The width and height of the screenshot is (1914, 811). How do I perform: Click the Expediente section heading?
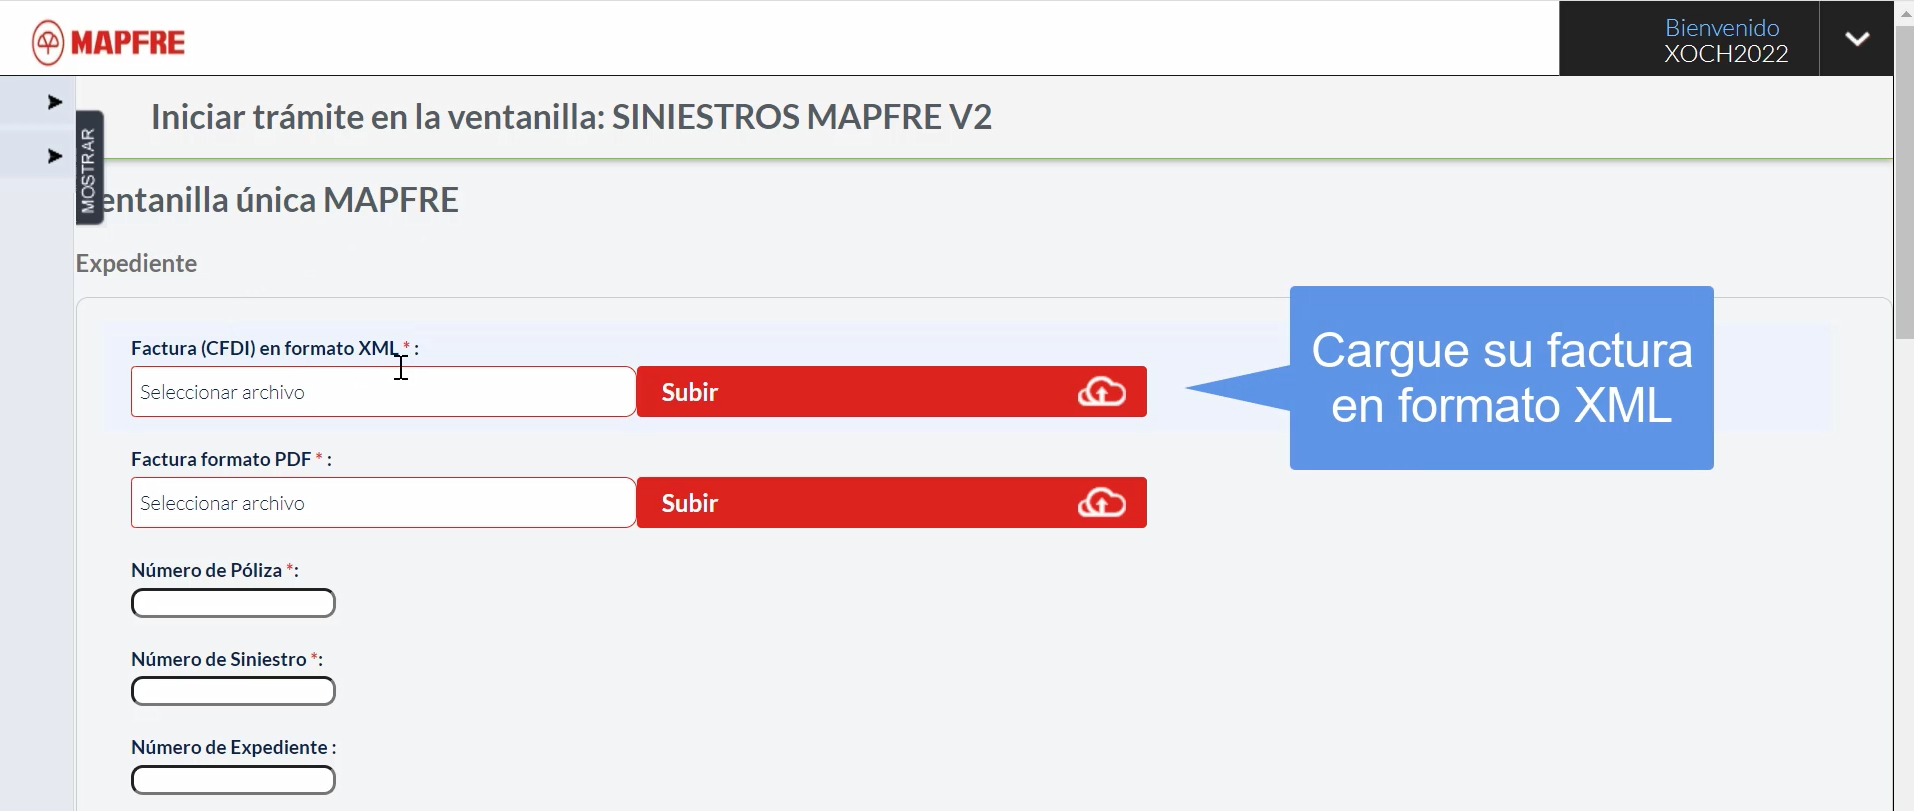137,264
